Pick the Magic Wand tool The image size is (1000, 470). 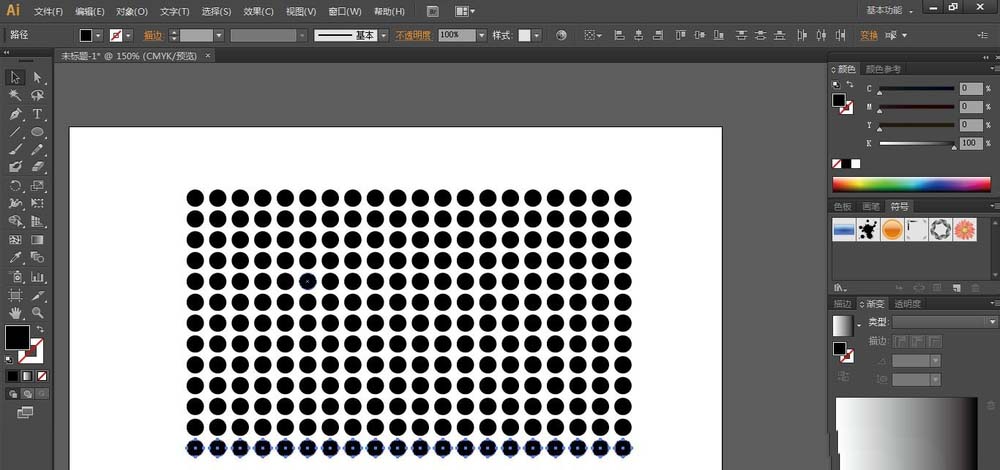[15, 96]
